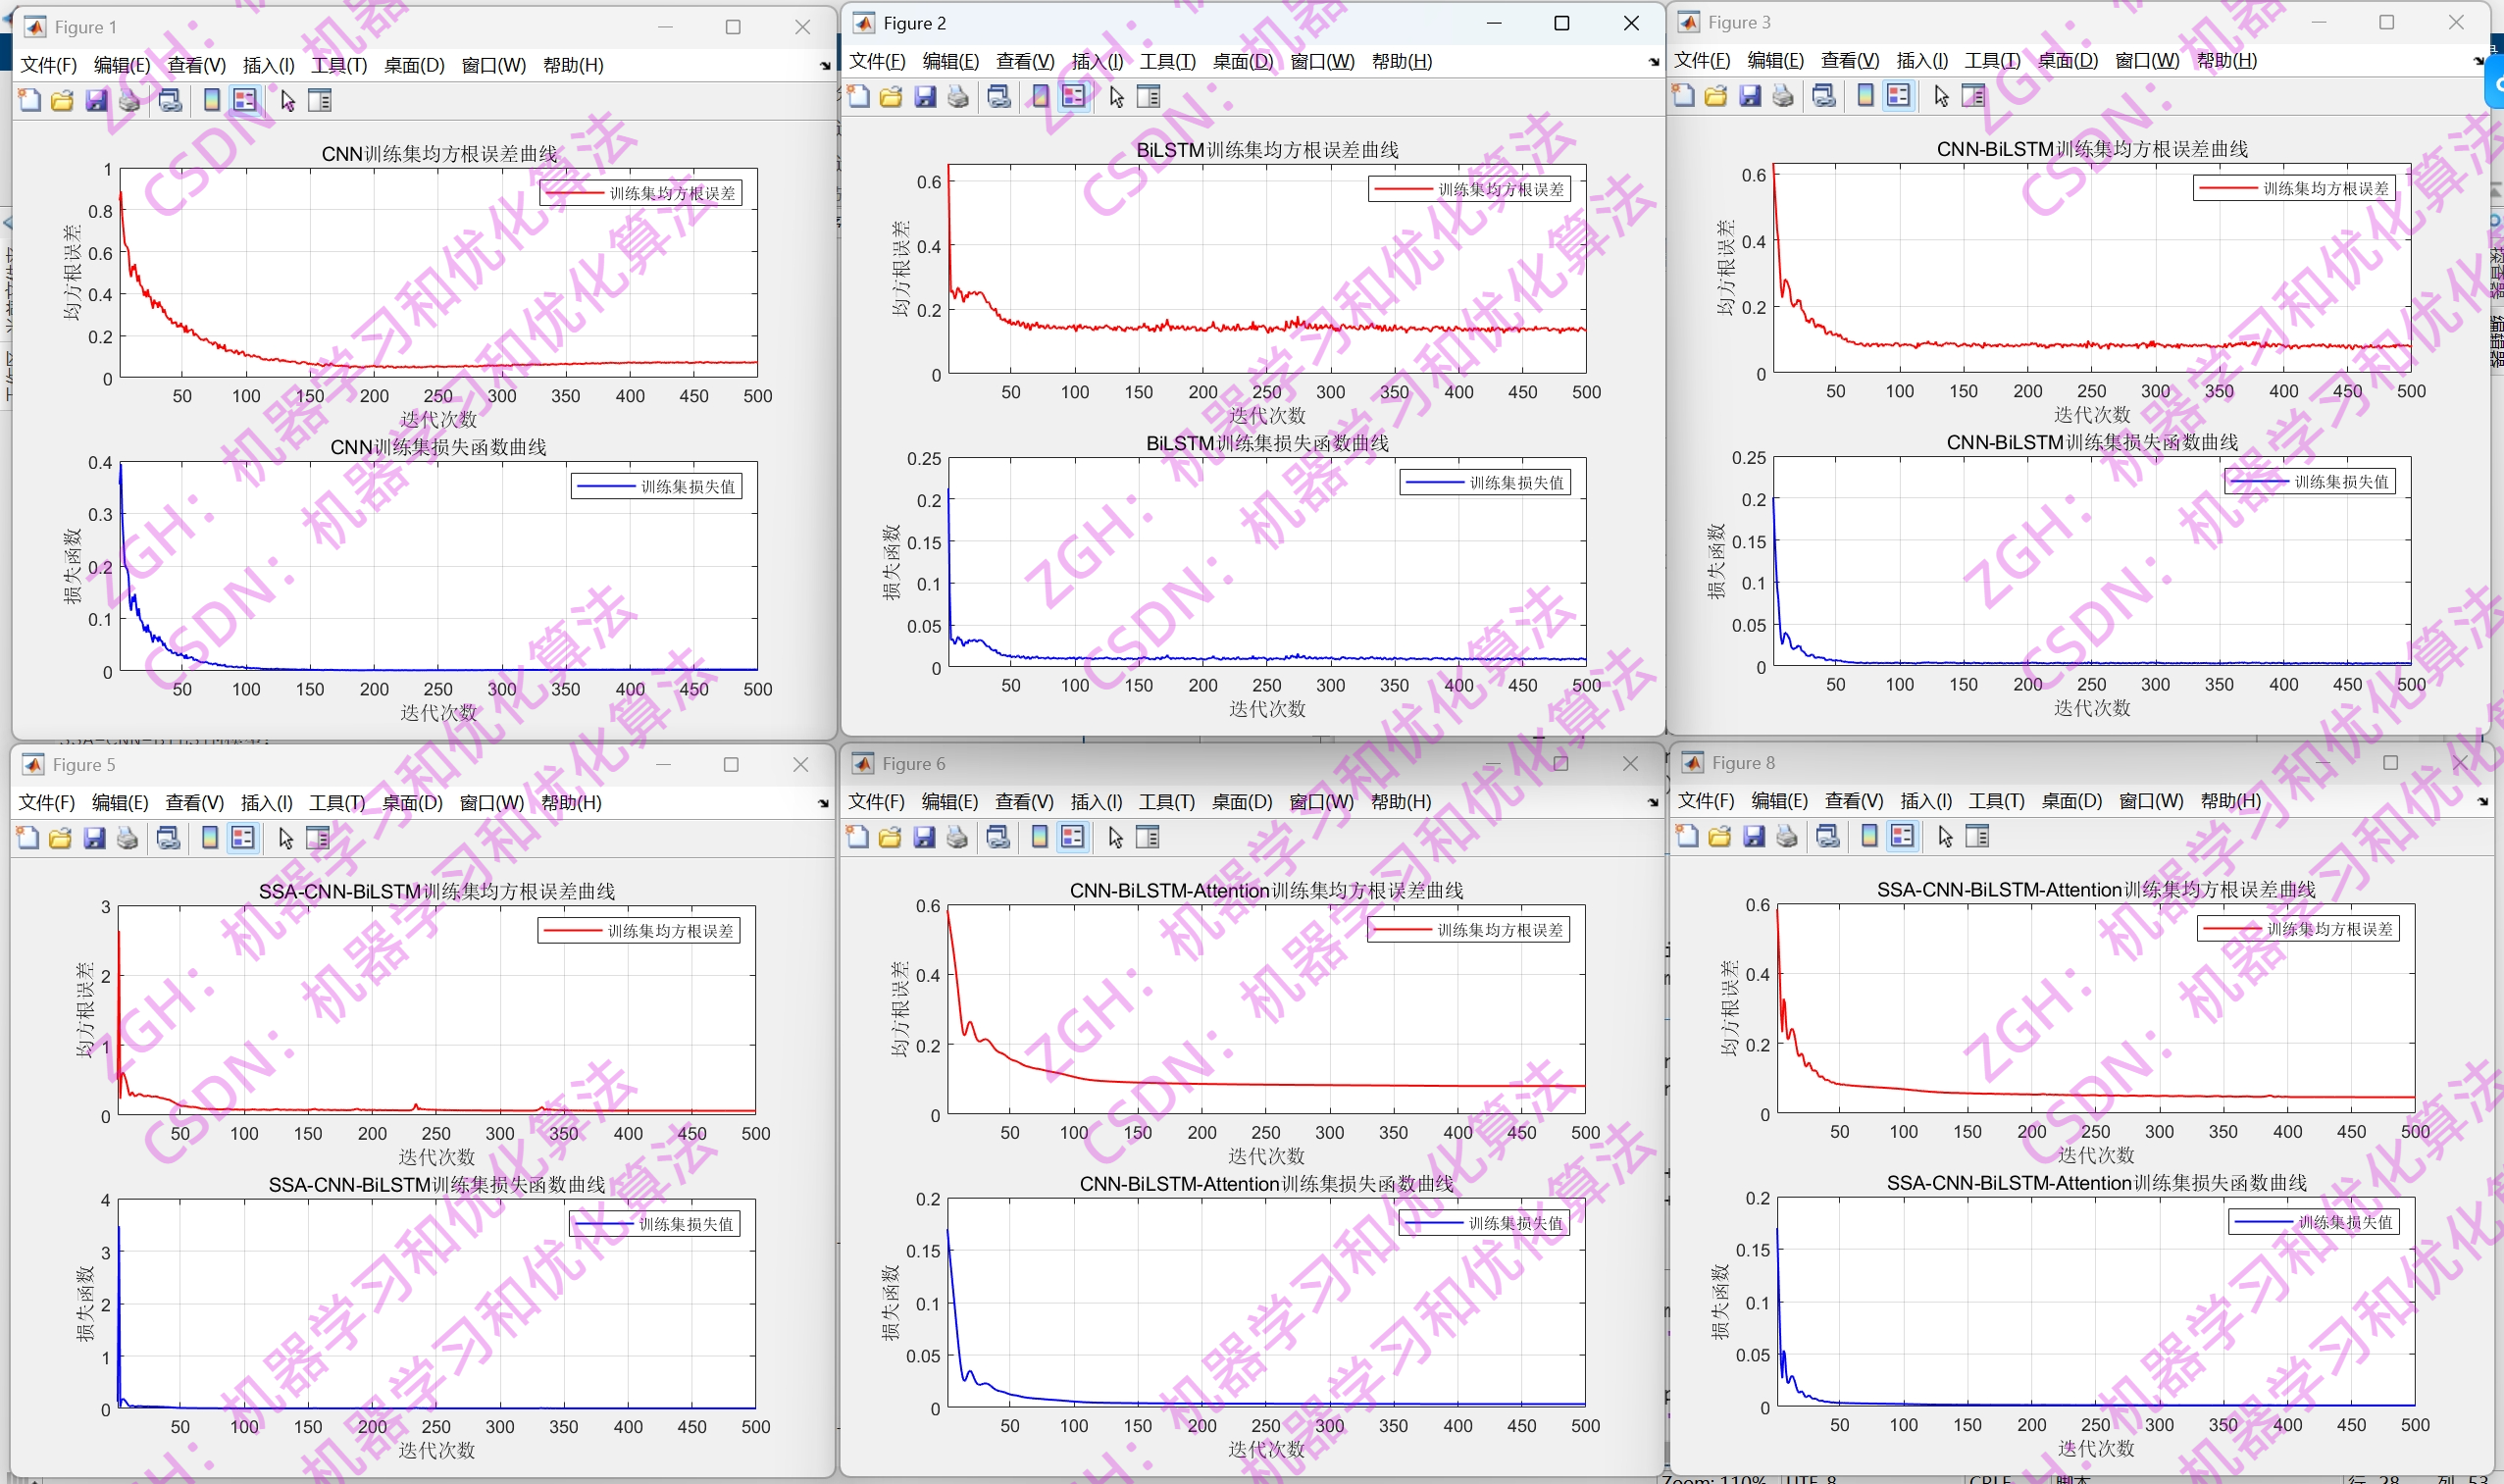Image resolution: width=2504 pixels, height=1484 pixels.
Task: Click dock arrow at Figure 6 menu bar right
Action: pos(1652,802)
